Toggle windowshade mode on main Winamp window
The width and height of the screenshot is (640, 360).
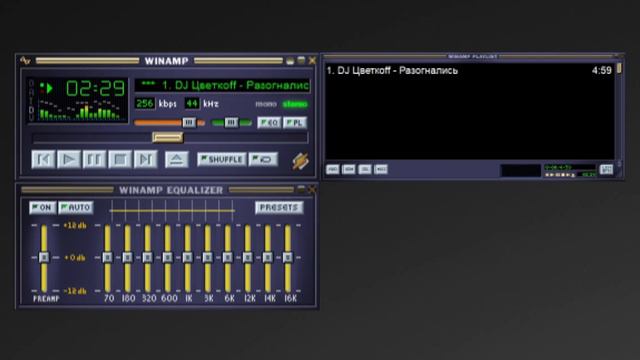(x=301, y=61)
